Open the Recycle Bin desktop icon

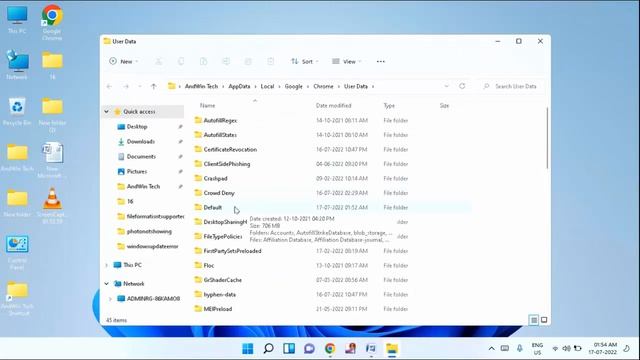(17, 111)
